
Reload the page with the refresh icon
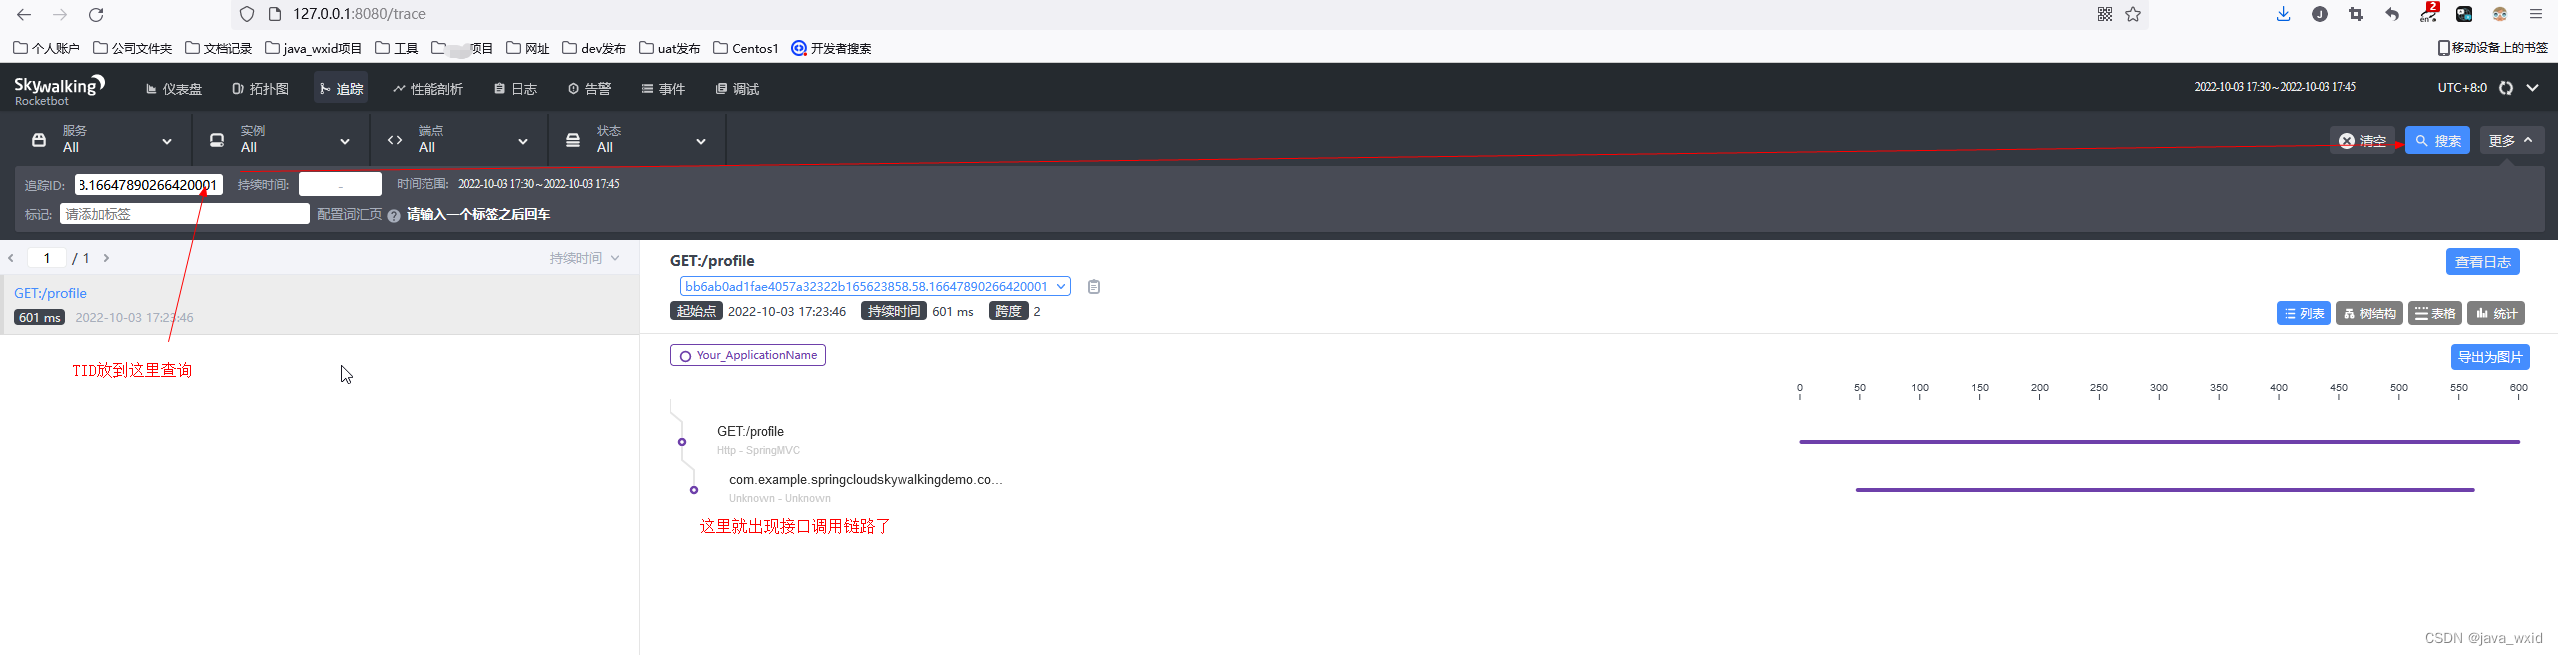(96, 14)
